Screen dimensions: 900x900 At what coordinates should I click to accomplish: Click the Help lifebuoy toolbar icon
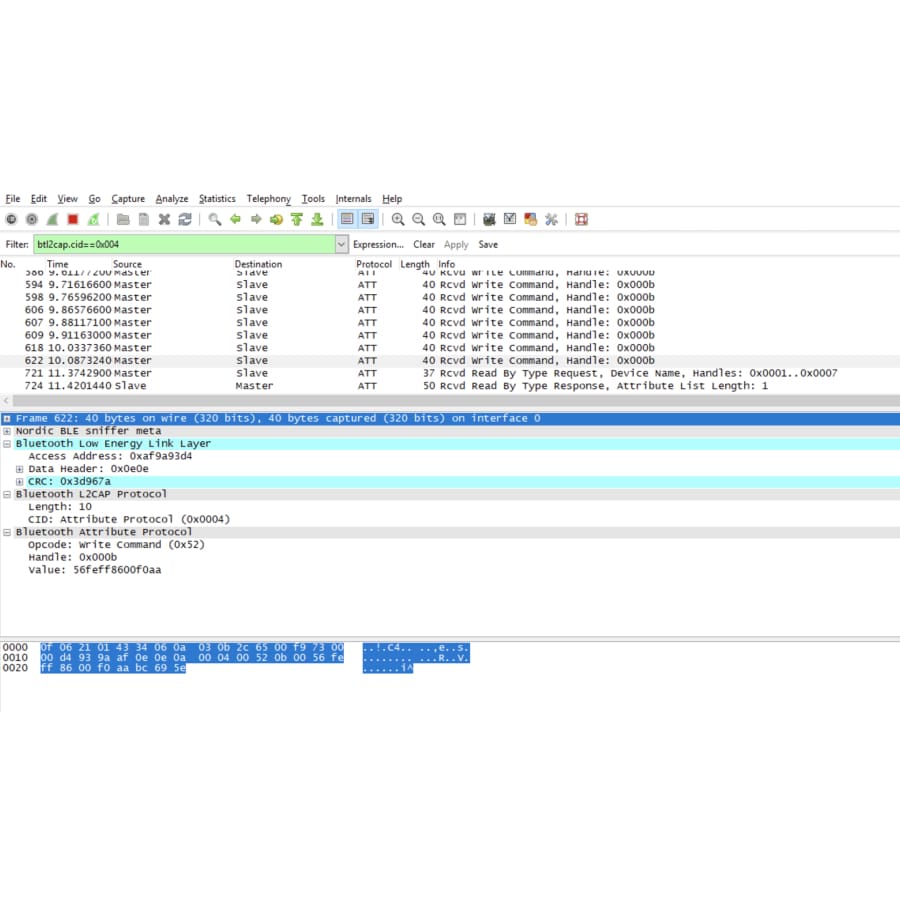click(581, 219)
